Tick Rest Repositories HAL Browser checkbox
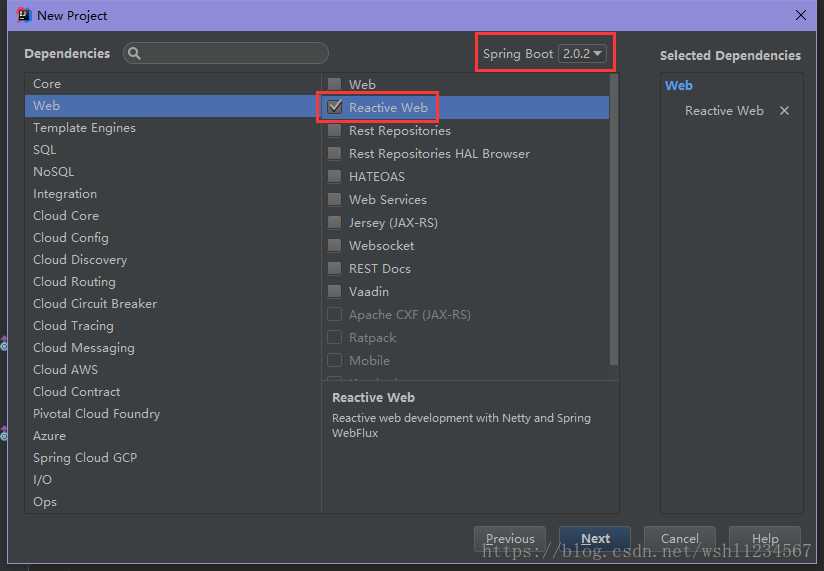This screenshot has width=824, height=571. (334, 153)
